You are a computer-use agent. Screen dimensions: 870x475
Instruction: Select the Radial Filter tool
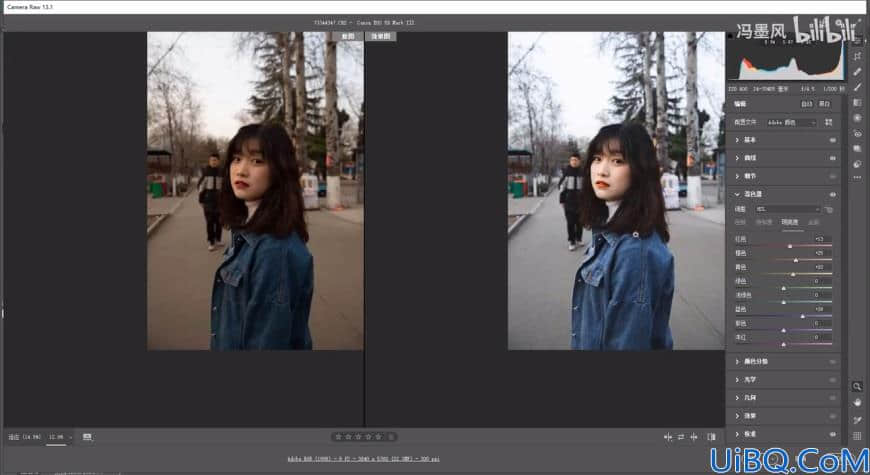pos(857,118)
